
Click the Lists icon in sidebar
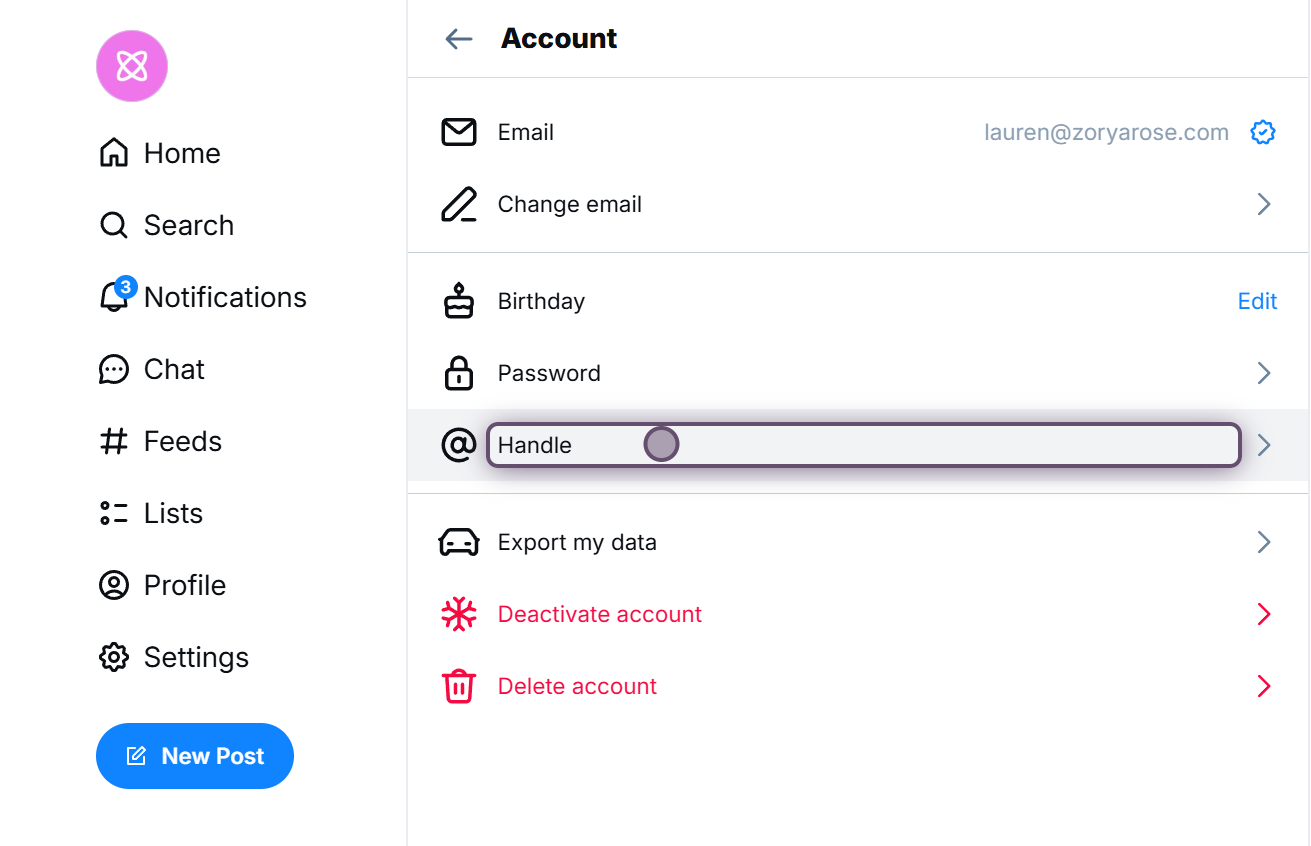pyautogui.click(x=114, y=513)
